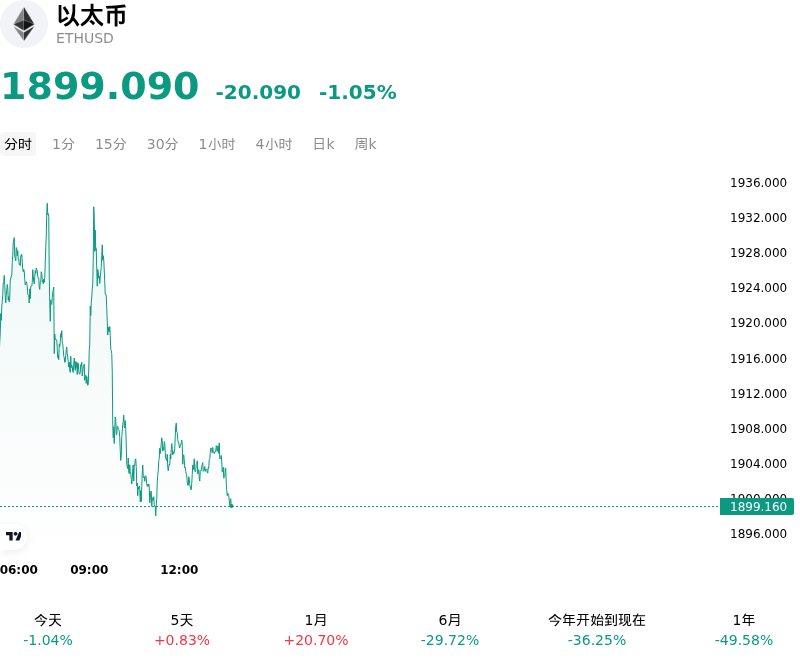Switch to the 15分 interval tab
Screen dimensions: 800x660
111,144
